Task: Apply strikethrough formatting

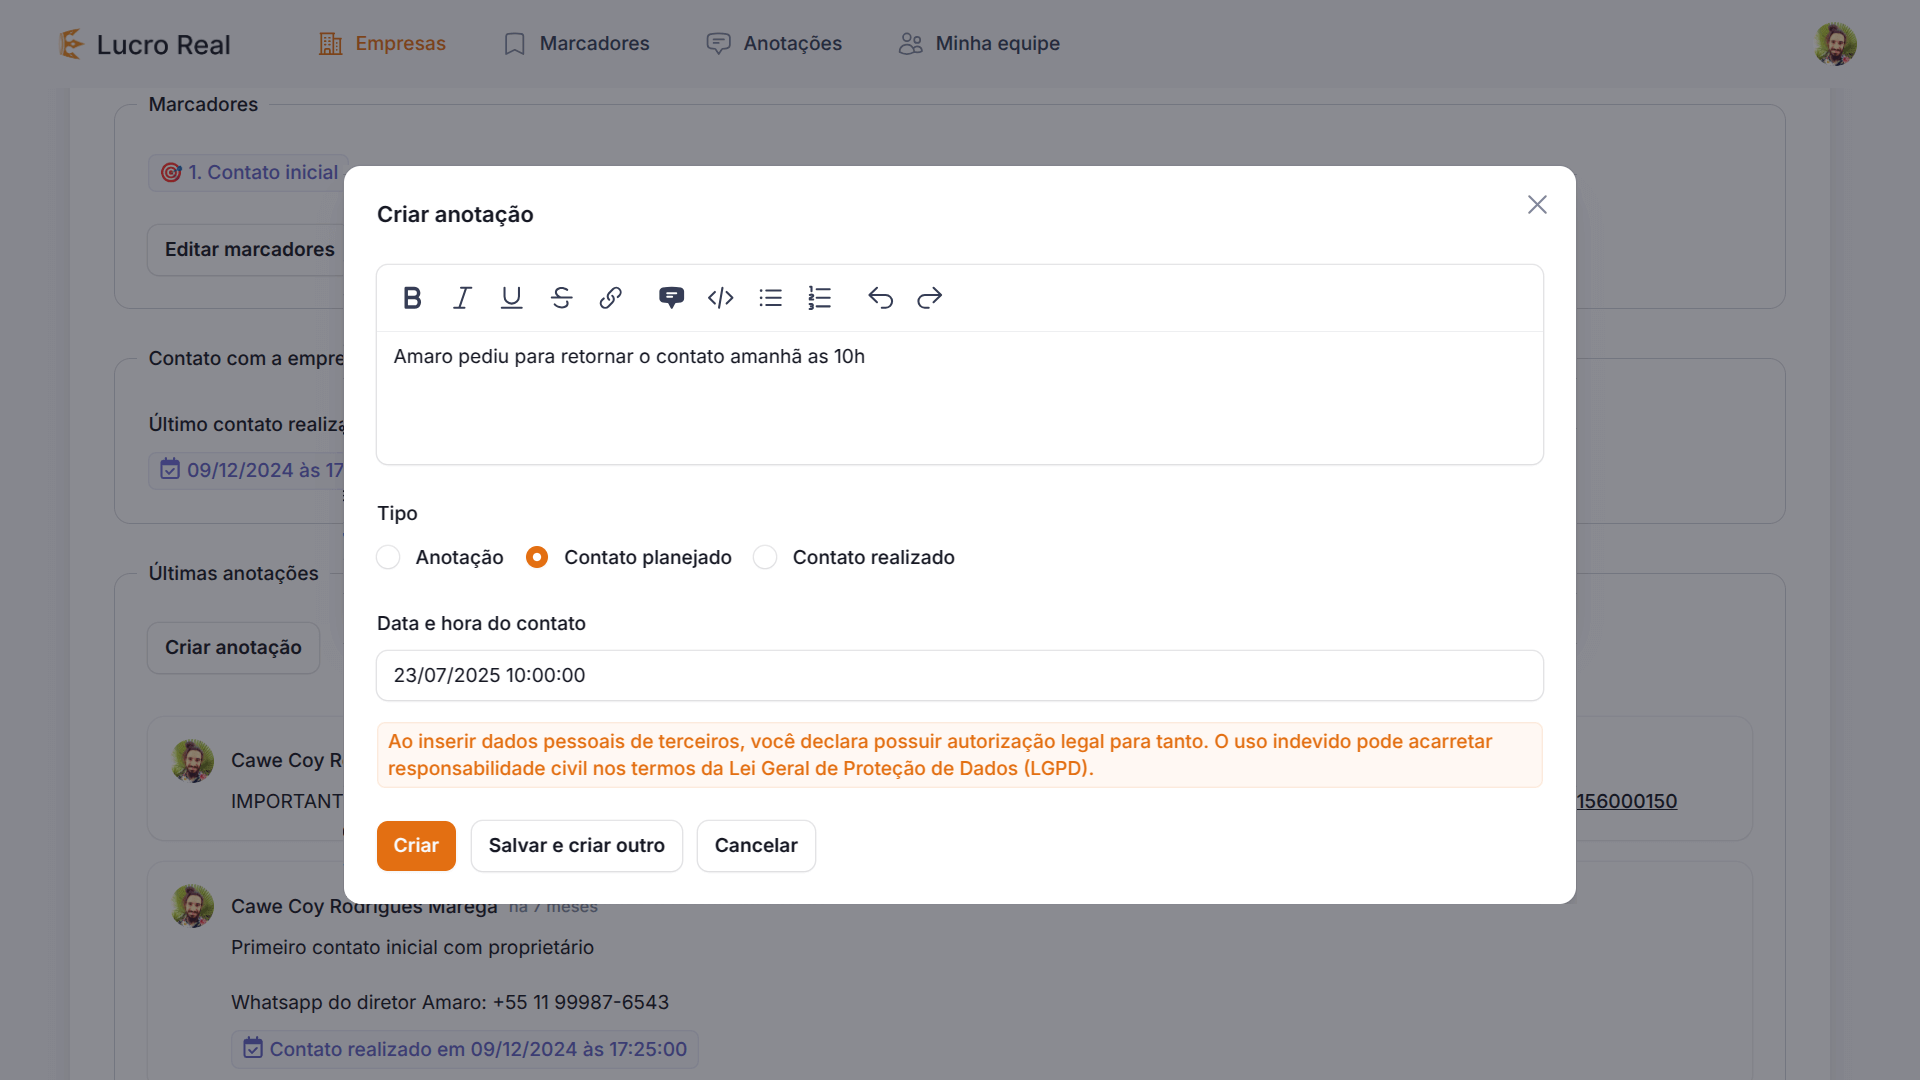Action: [x=561, y=298]
